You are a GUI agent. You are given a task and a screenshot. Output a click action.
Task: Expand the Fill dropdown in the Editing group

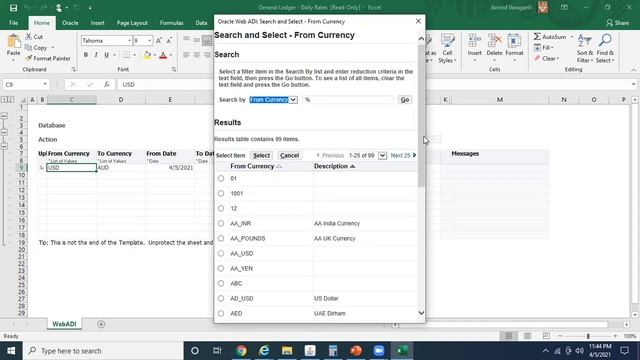coord(552,48)
